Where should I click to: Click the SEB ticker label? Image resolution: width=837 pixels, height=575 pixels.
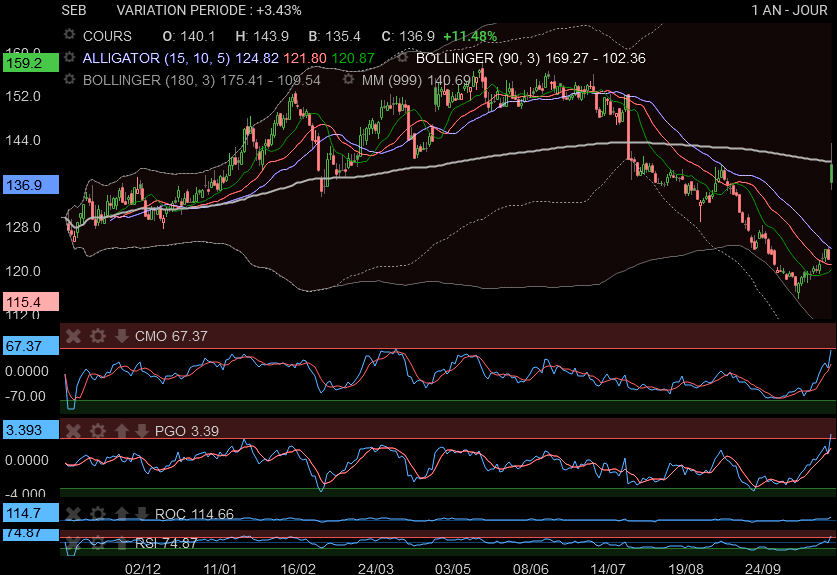[74, 10]
